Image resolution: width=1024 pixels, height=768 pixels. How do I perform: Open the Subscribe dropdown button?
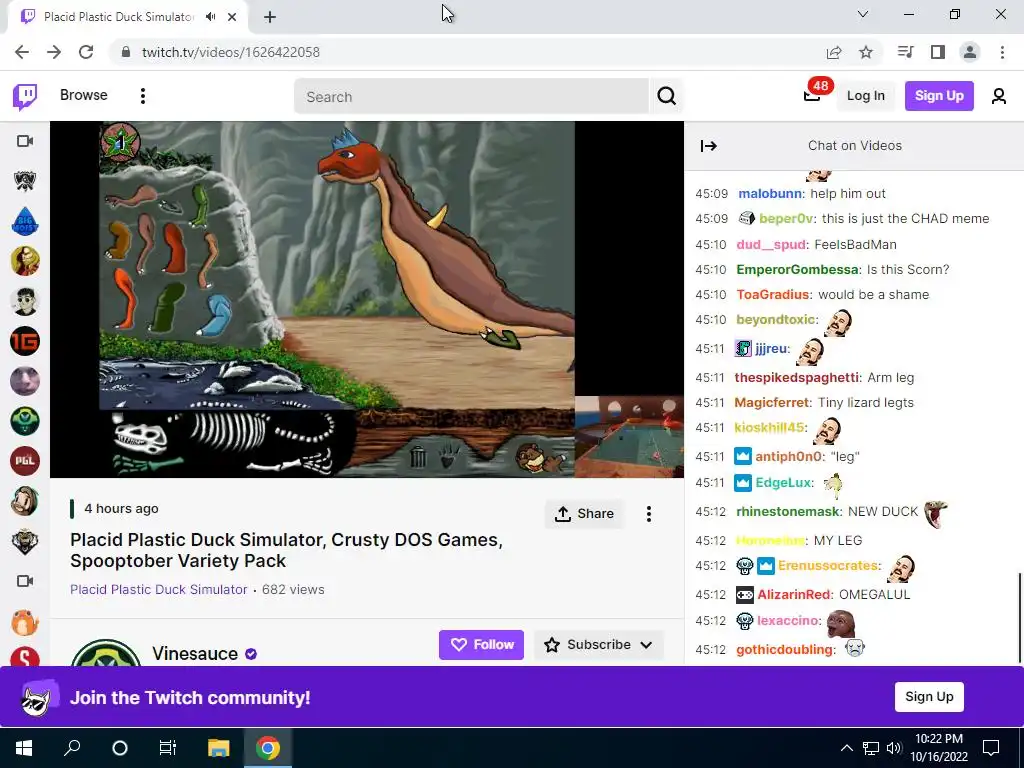599,645
